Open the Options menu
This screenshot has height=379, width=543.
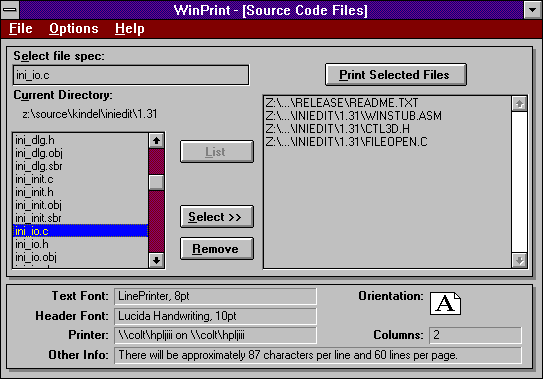click(74, 29)
